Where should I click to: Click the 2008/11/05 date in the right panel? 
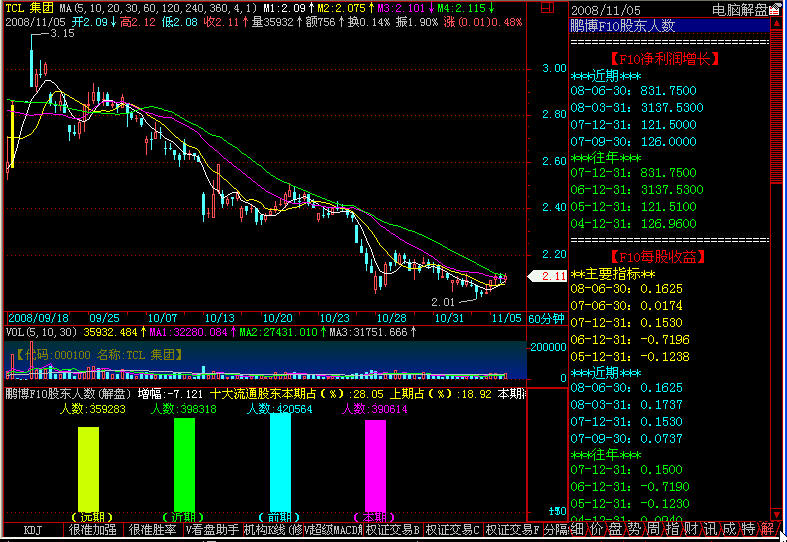pyautogui.click(x=605, y=10)
